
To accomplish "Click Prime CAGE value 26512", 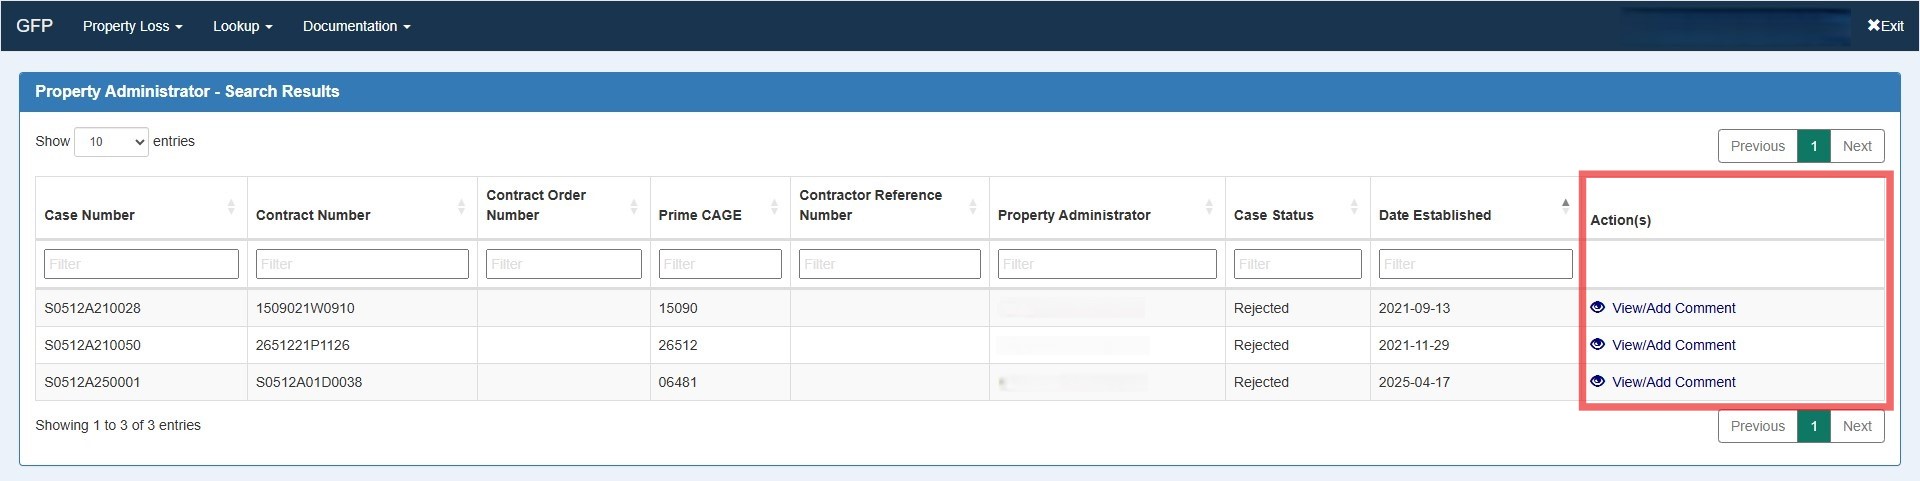I will [x=678, y=345].
